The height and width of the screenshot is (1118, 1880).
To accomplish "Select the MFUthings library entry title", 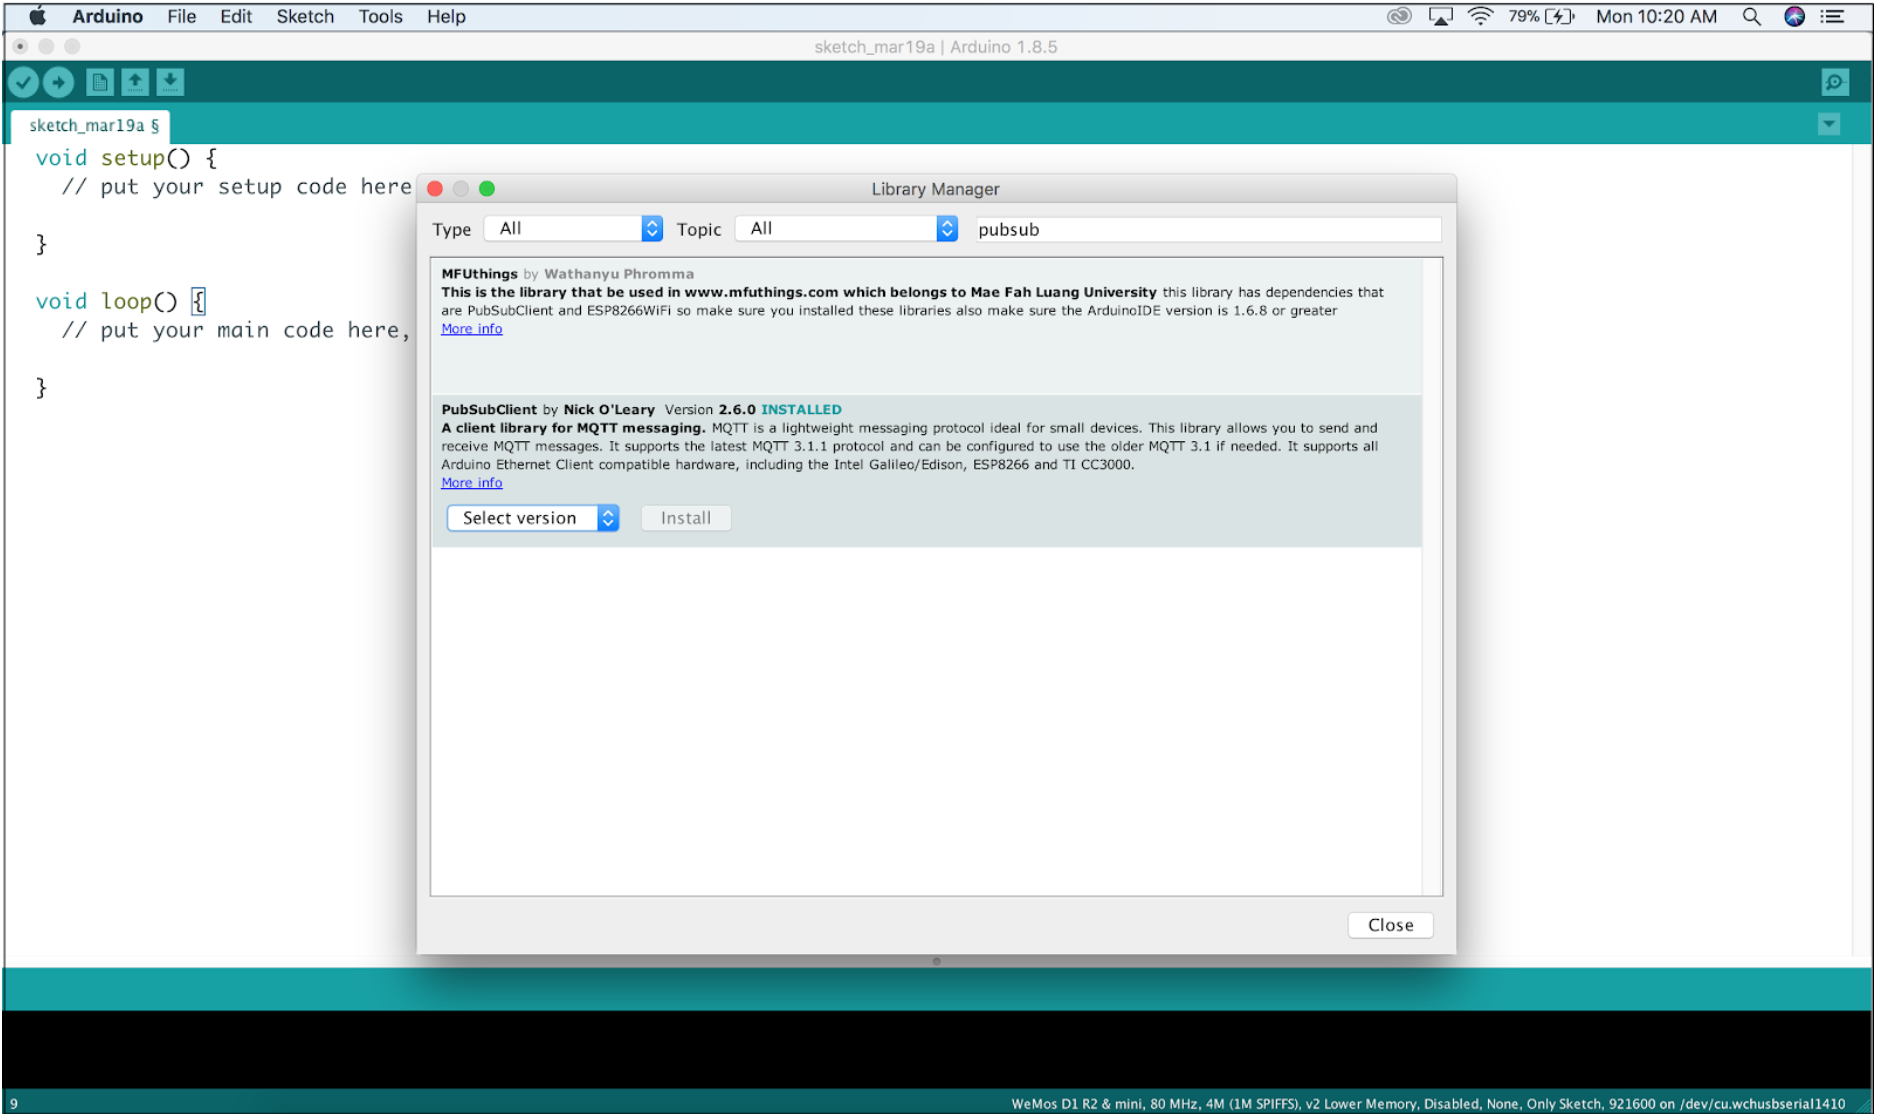I will 479,274.
